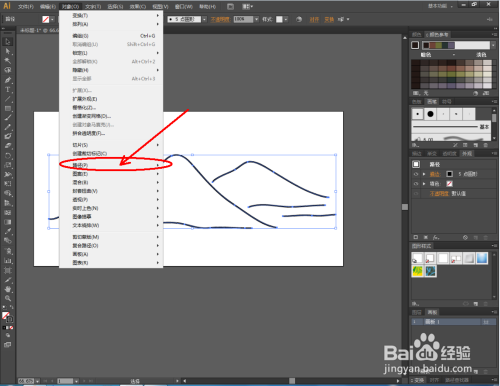
Task: Select the Blend tool
Action: click(x=8, y=241)
